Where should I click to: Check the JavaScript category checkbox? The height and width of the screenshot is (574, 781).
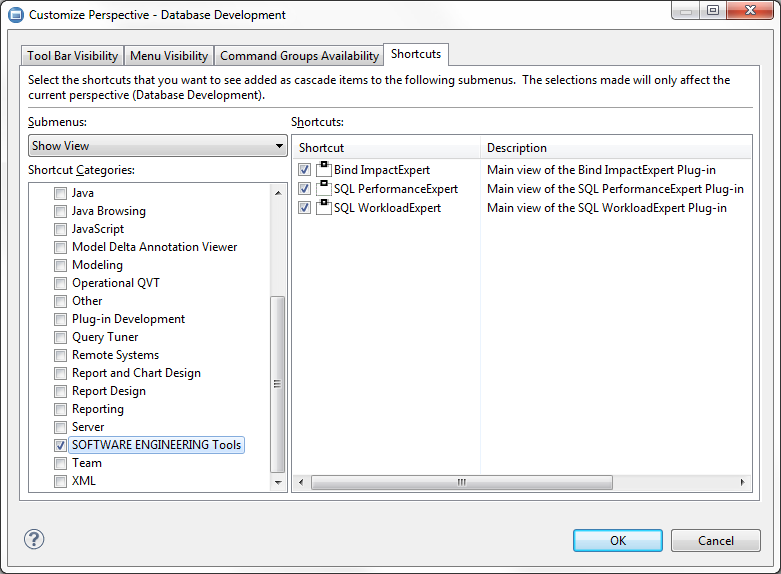pyautogui.click(x=61, y=229)
